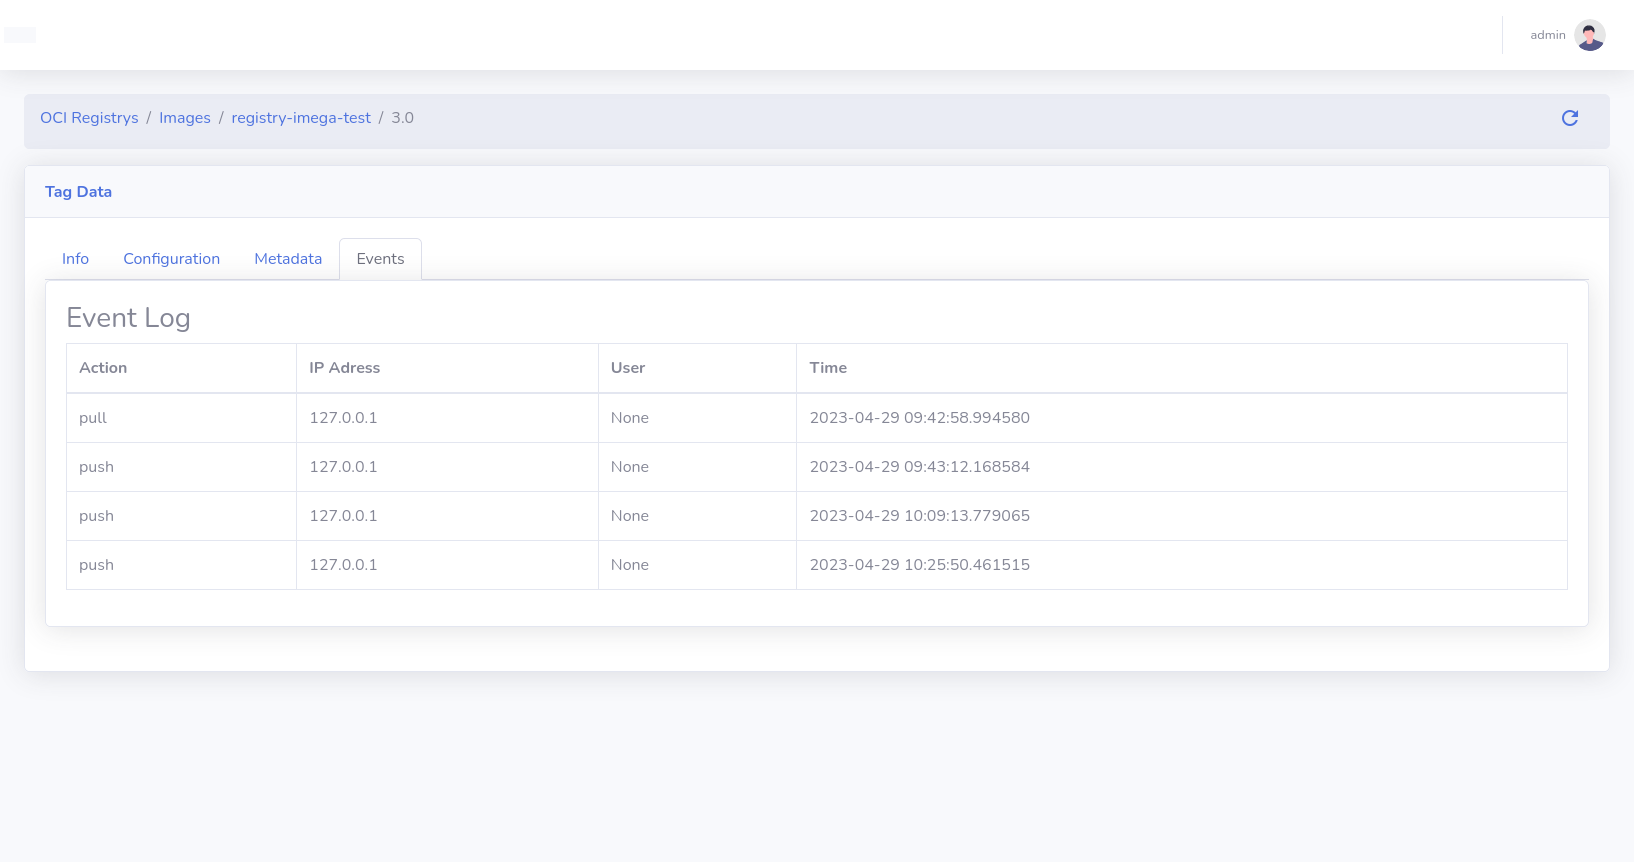Open the Configuration tab

click(171, 259)
